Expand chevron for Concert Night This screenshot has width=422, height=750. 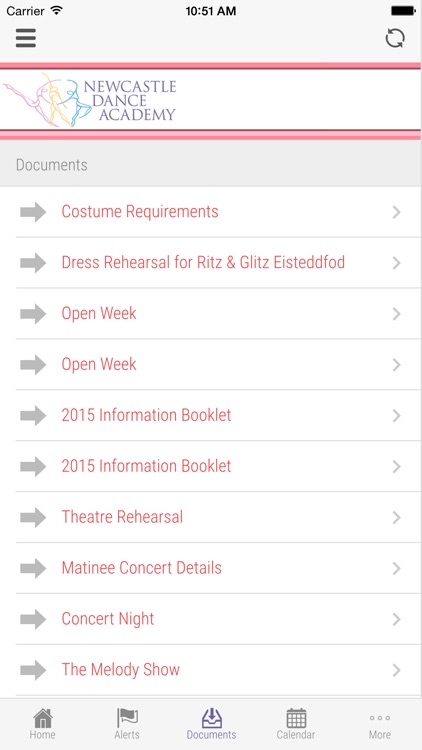pyautogui.click(x=396, y=619)
